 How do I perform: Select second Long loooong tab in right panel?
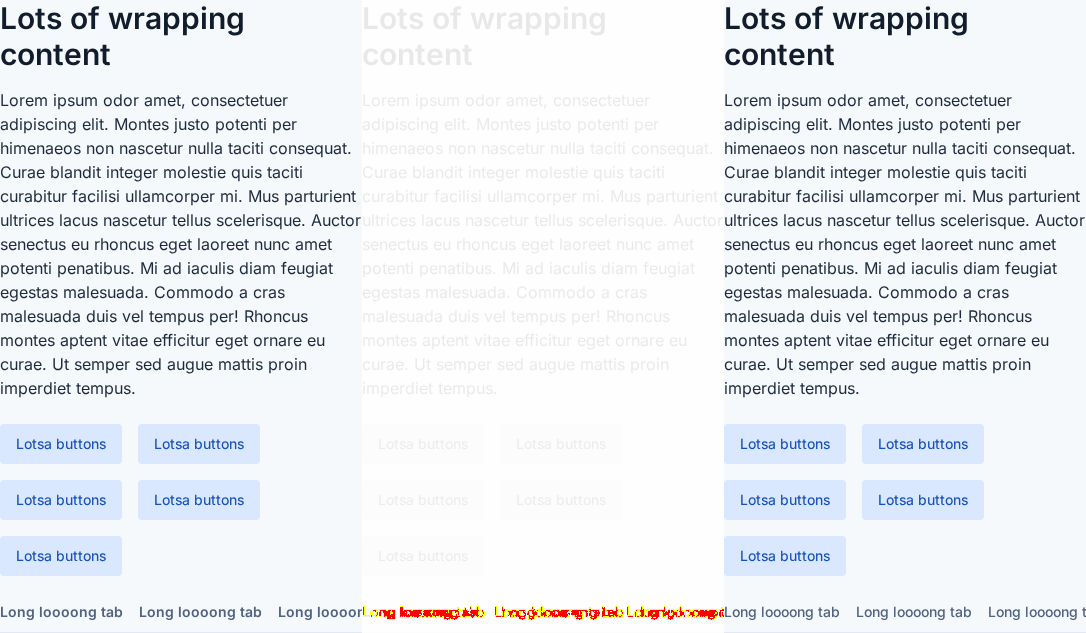coord(914,612)
